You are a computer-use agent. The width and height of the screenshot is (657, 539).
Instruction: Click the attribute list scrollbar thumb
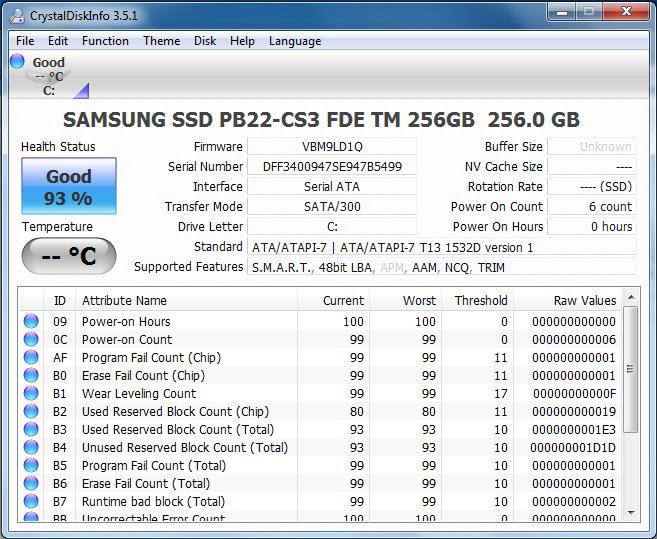tap(631, 369)
